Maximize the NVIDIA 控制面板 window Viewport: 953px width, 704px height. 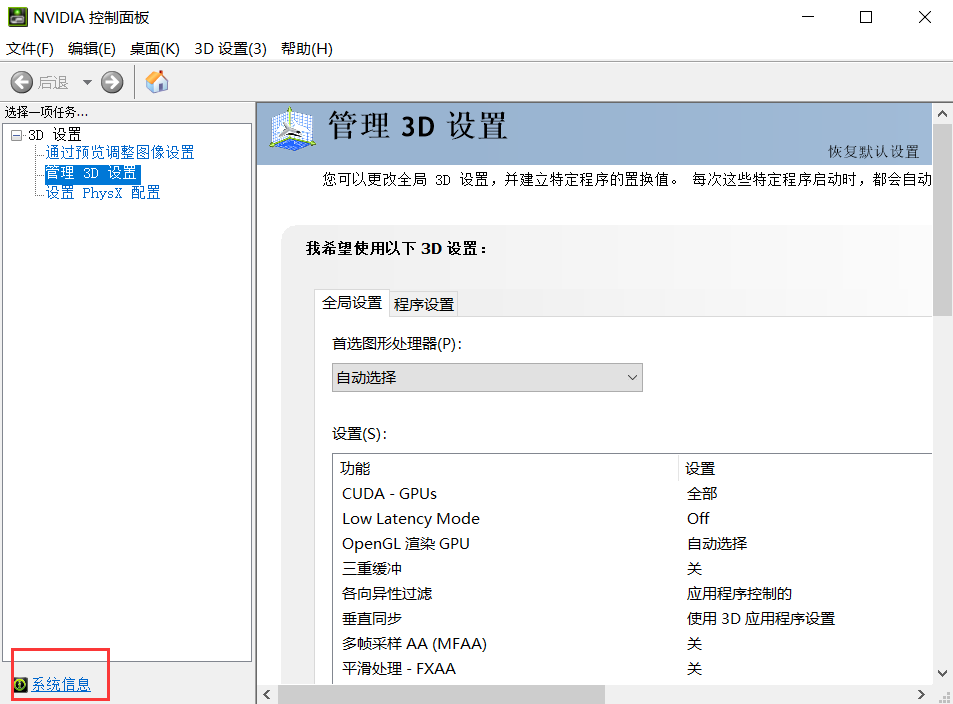point(866,17)
